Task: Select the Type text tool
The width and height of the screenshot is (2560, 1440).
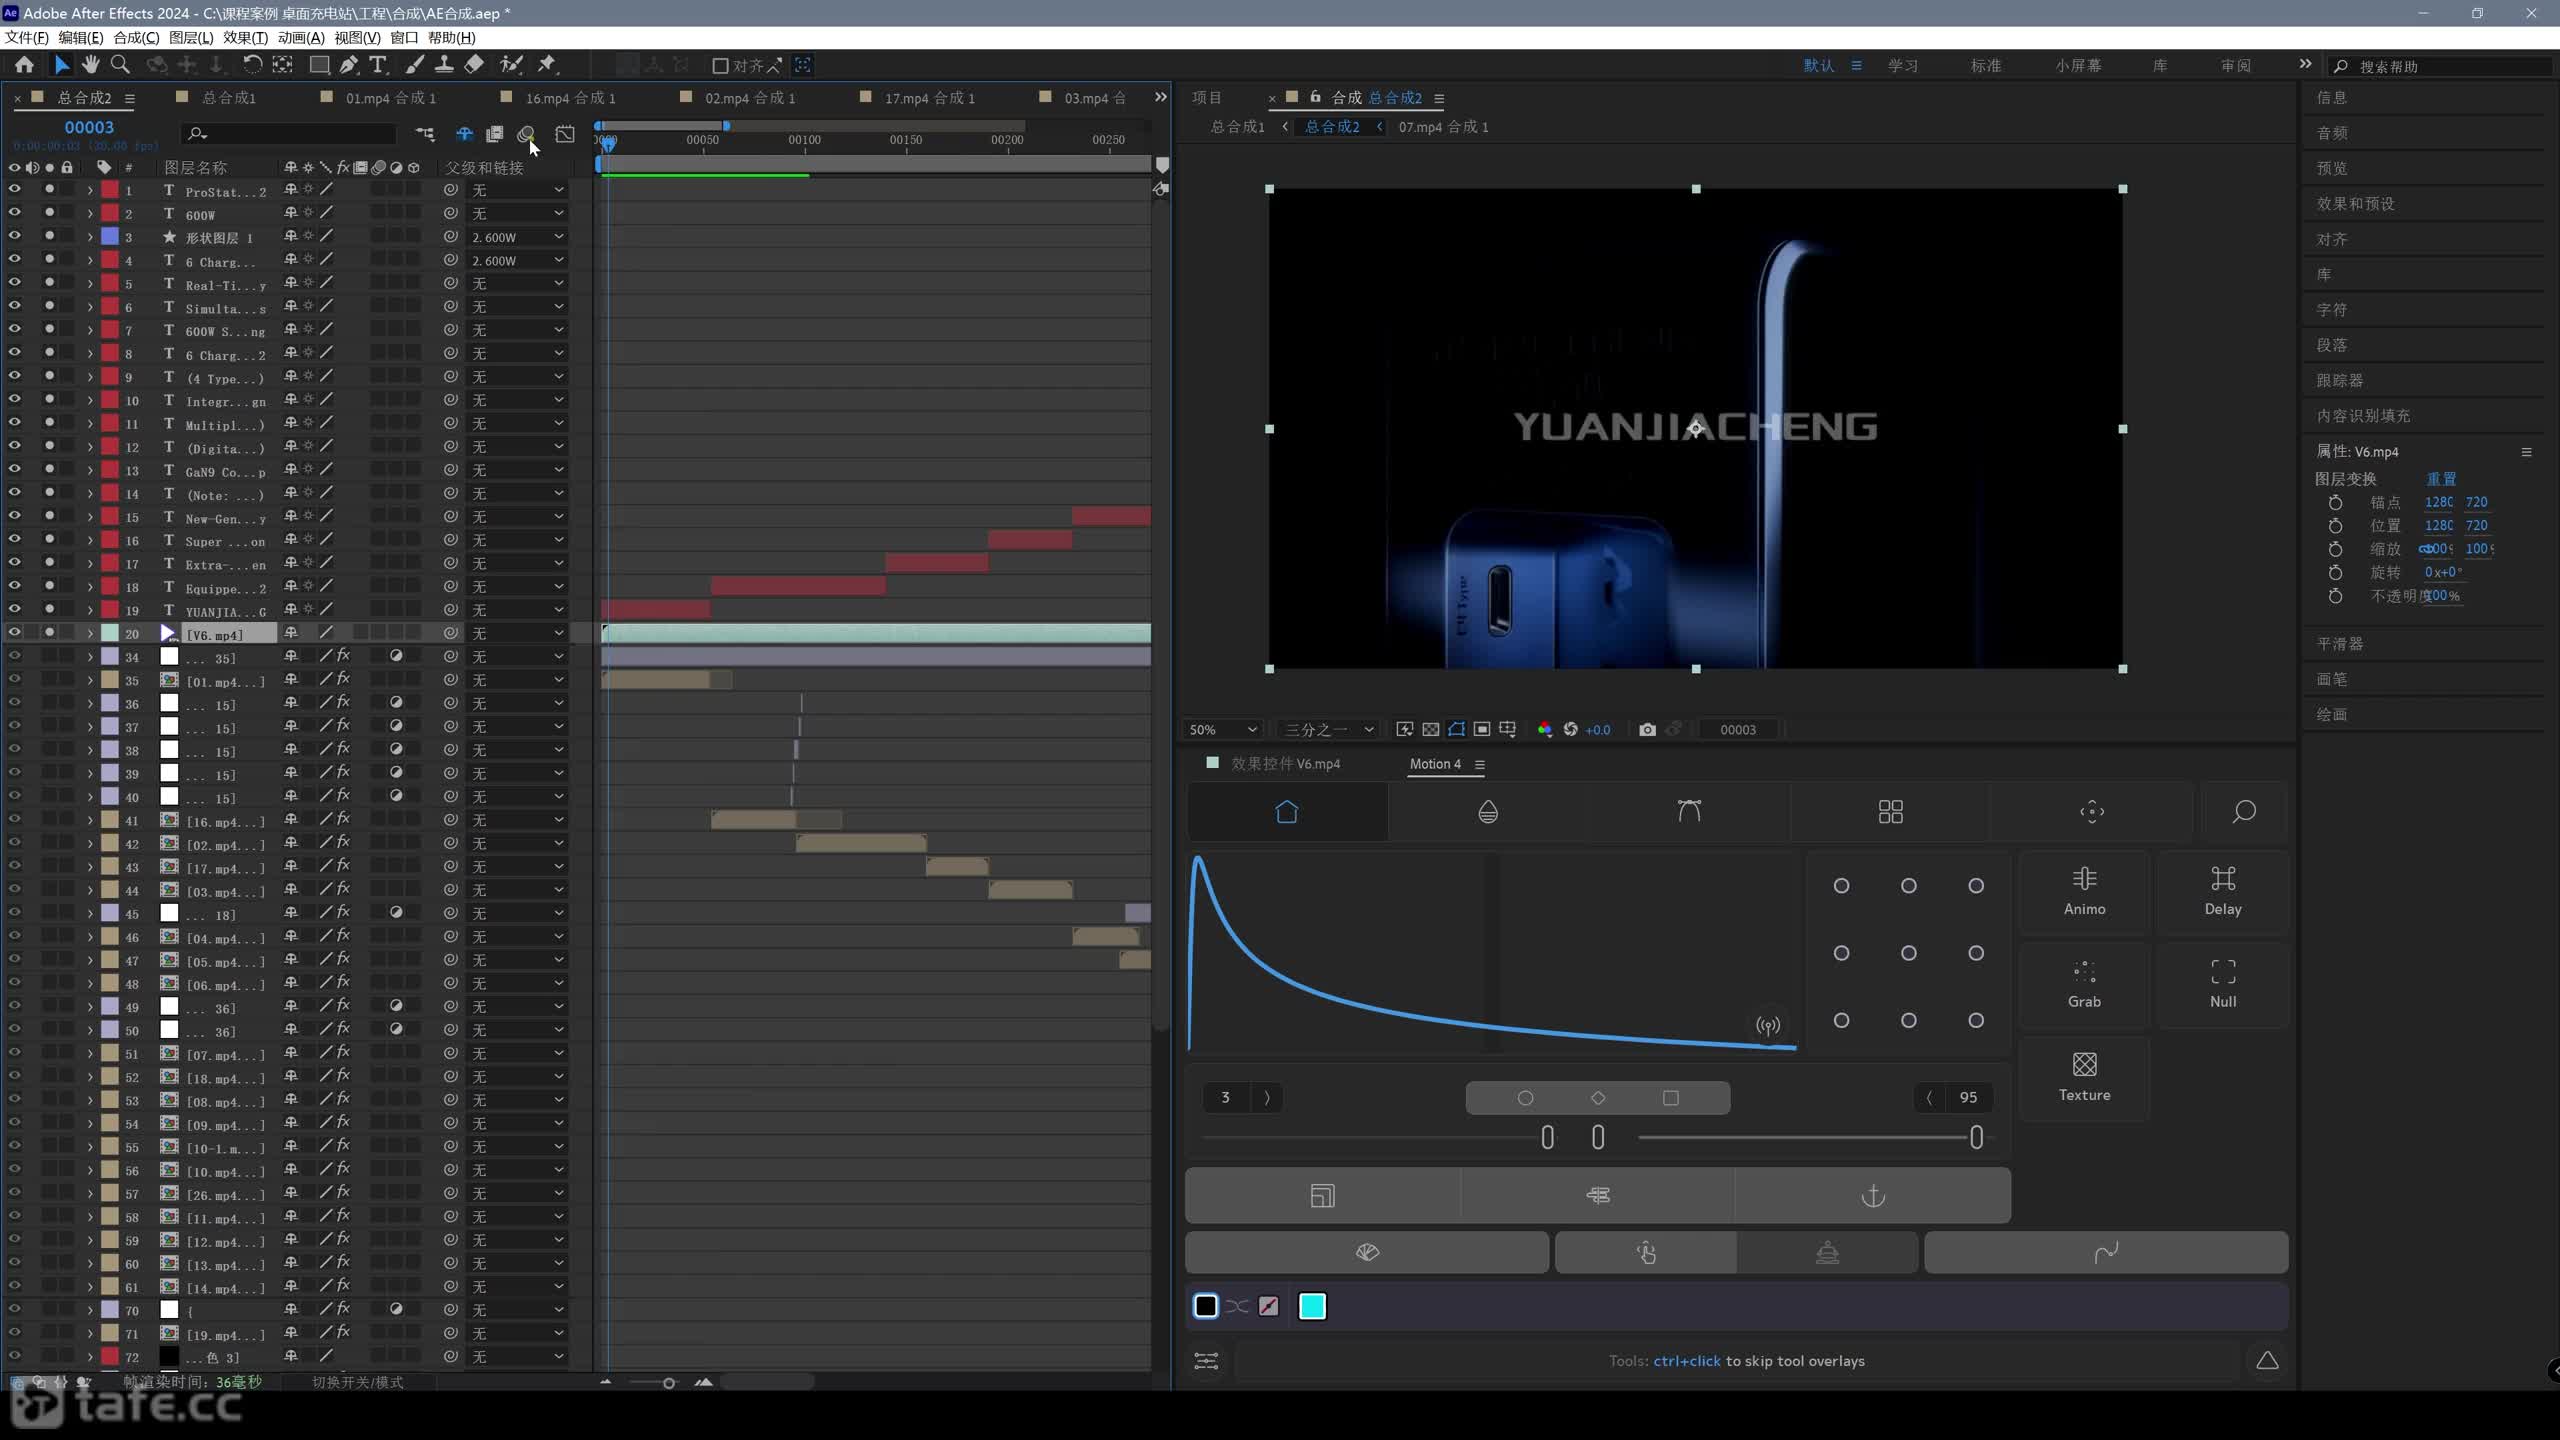Action: 378,64
